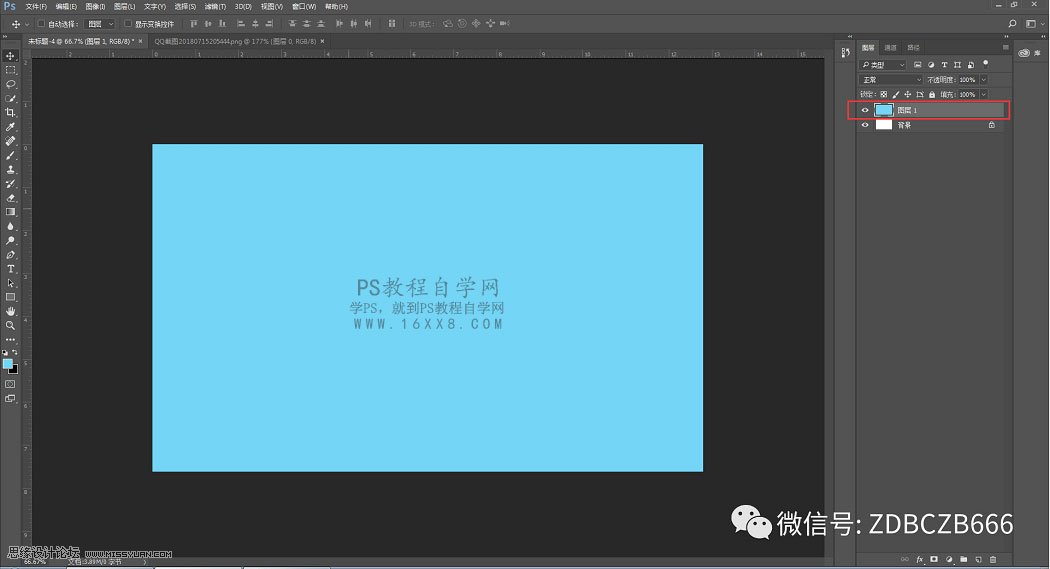Create a new layer group folder
The height and width of the screenshot is (569, 1050).
click(964, 559)
